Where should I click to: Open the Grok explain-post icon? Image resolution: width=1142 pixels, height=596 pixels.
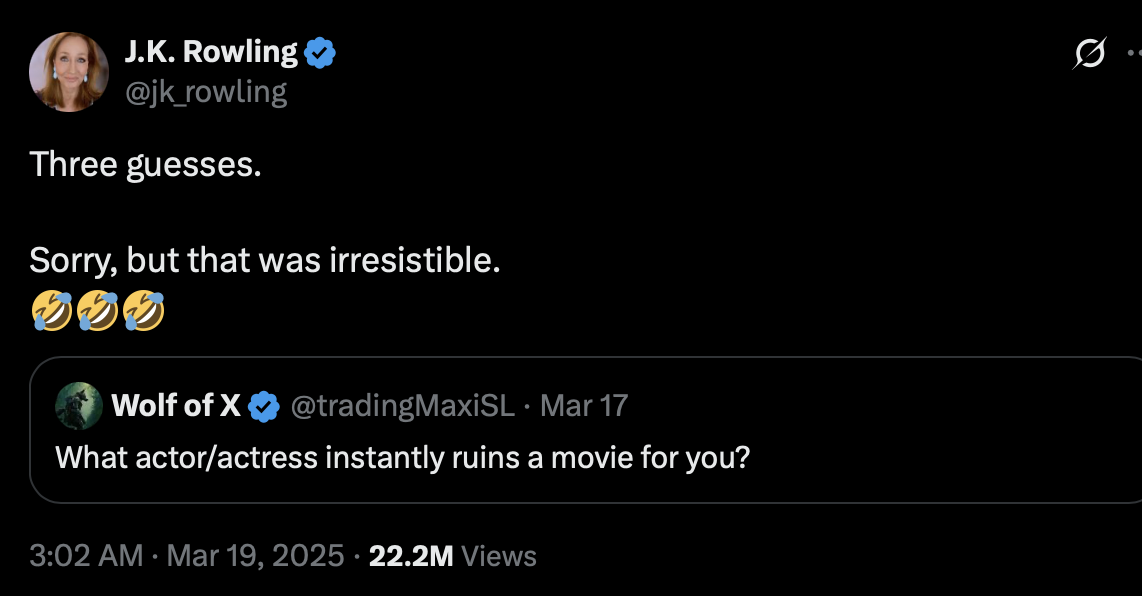(1090, 53)
